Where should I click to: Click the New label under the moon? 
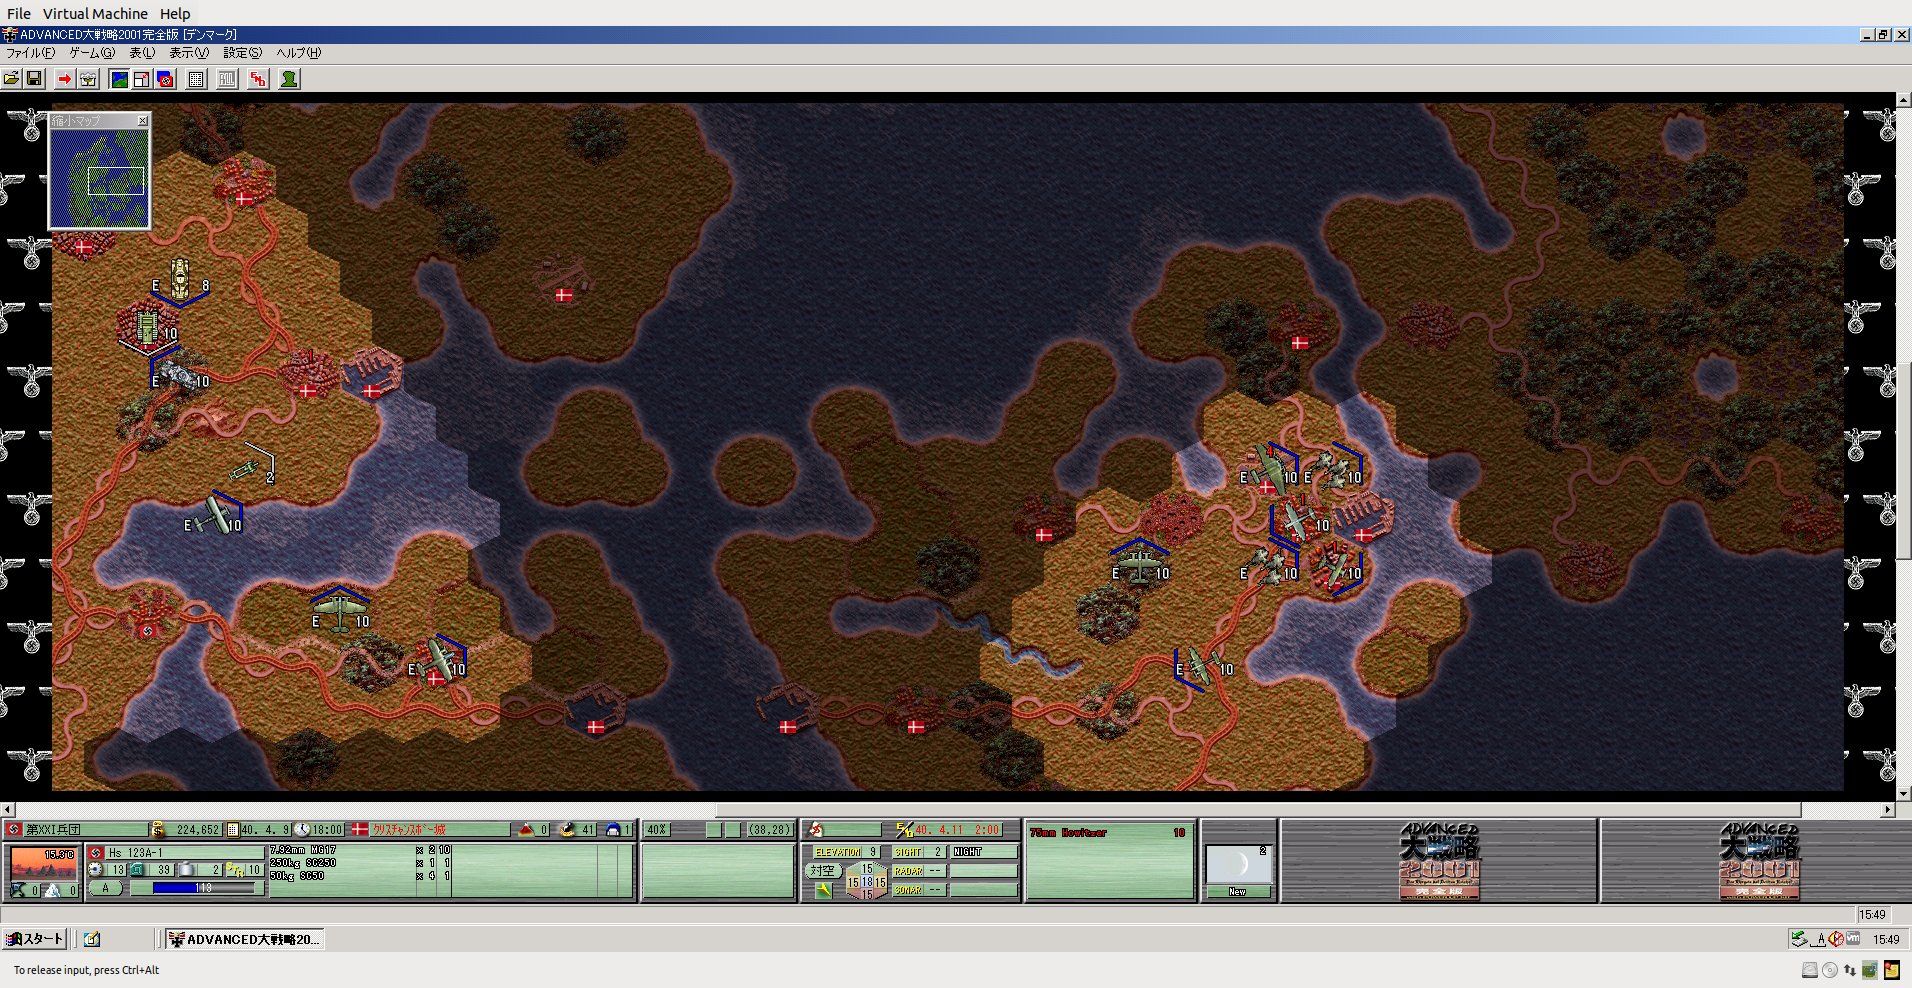coord(1237,891)
